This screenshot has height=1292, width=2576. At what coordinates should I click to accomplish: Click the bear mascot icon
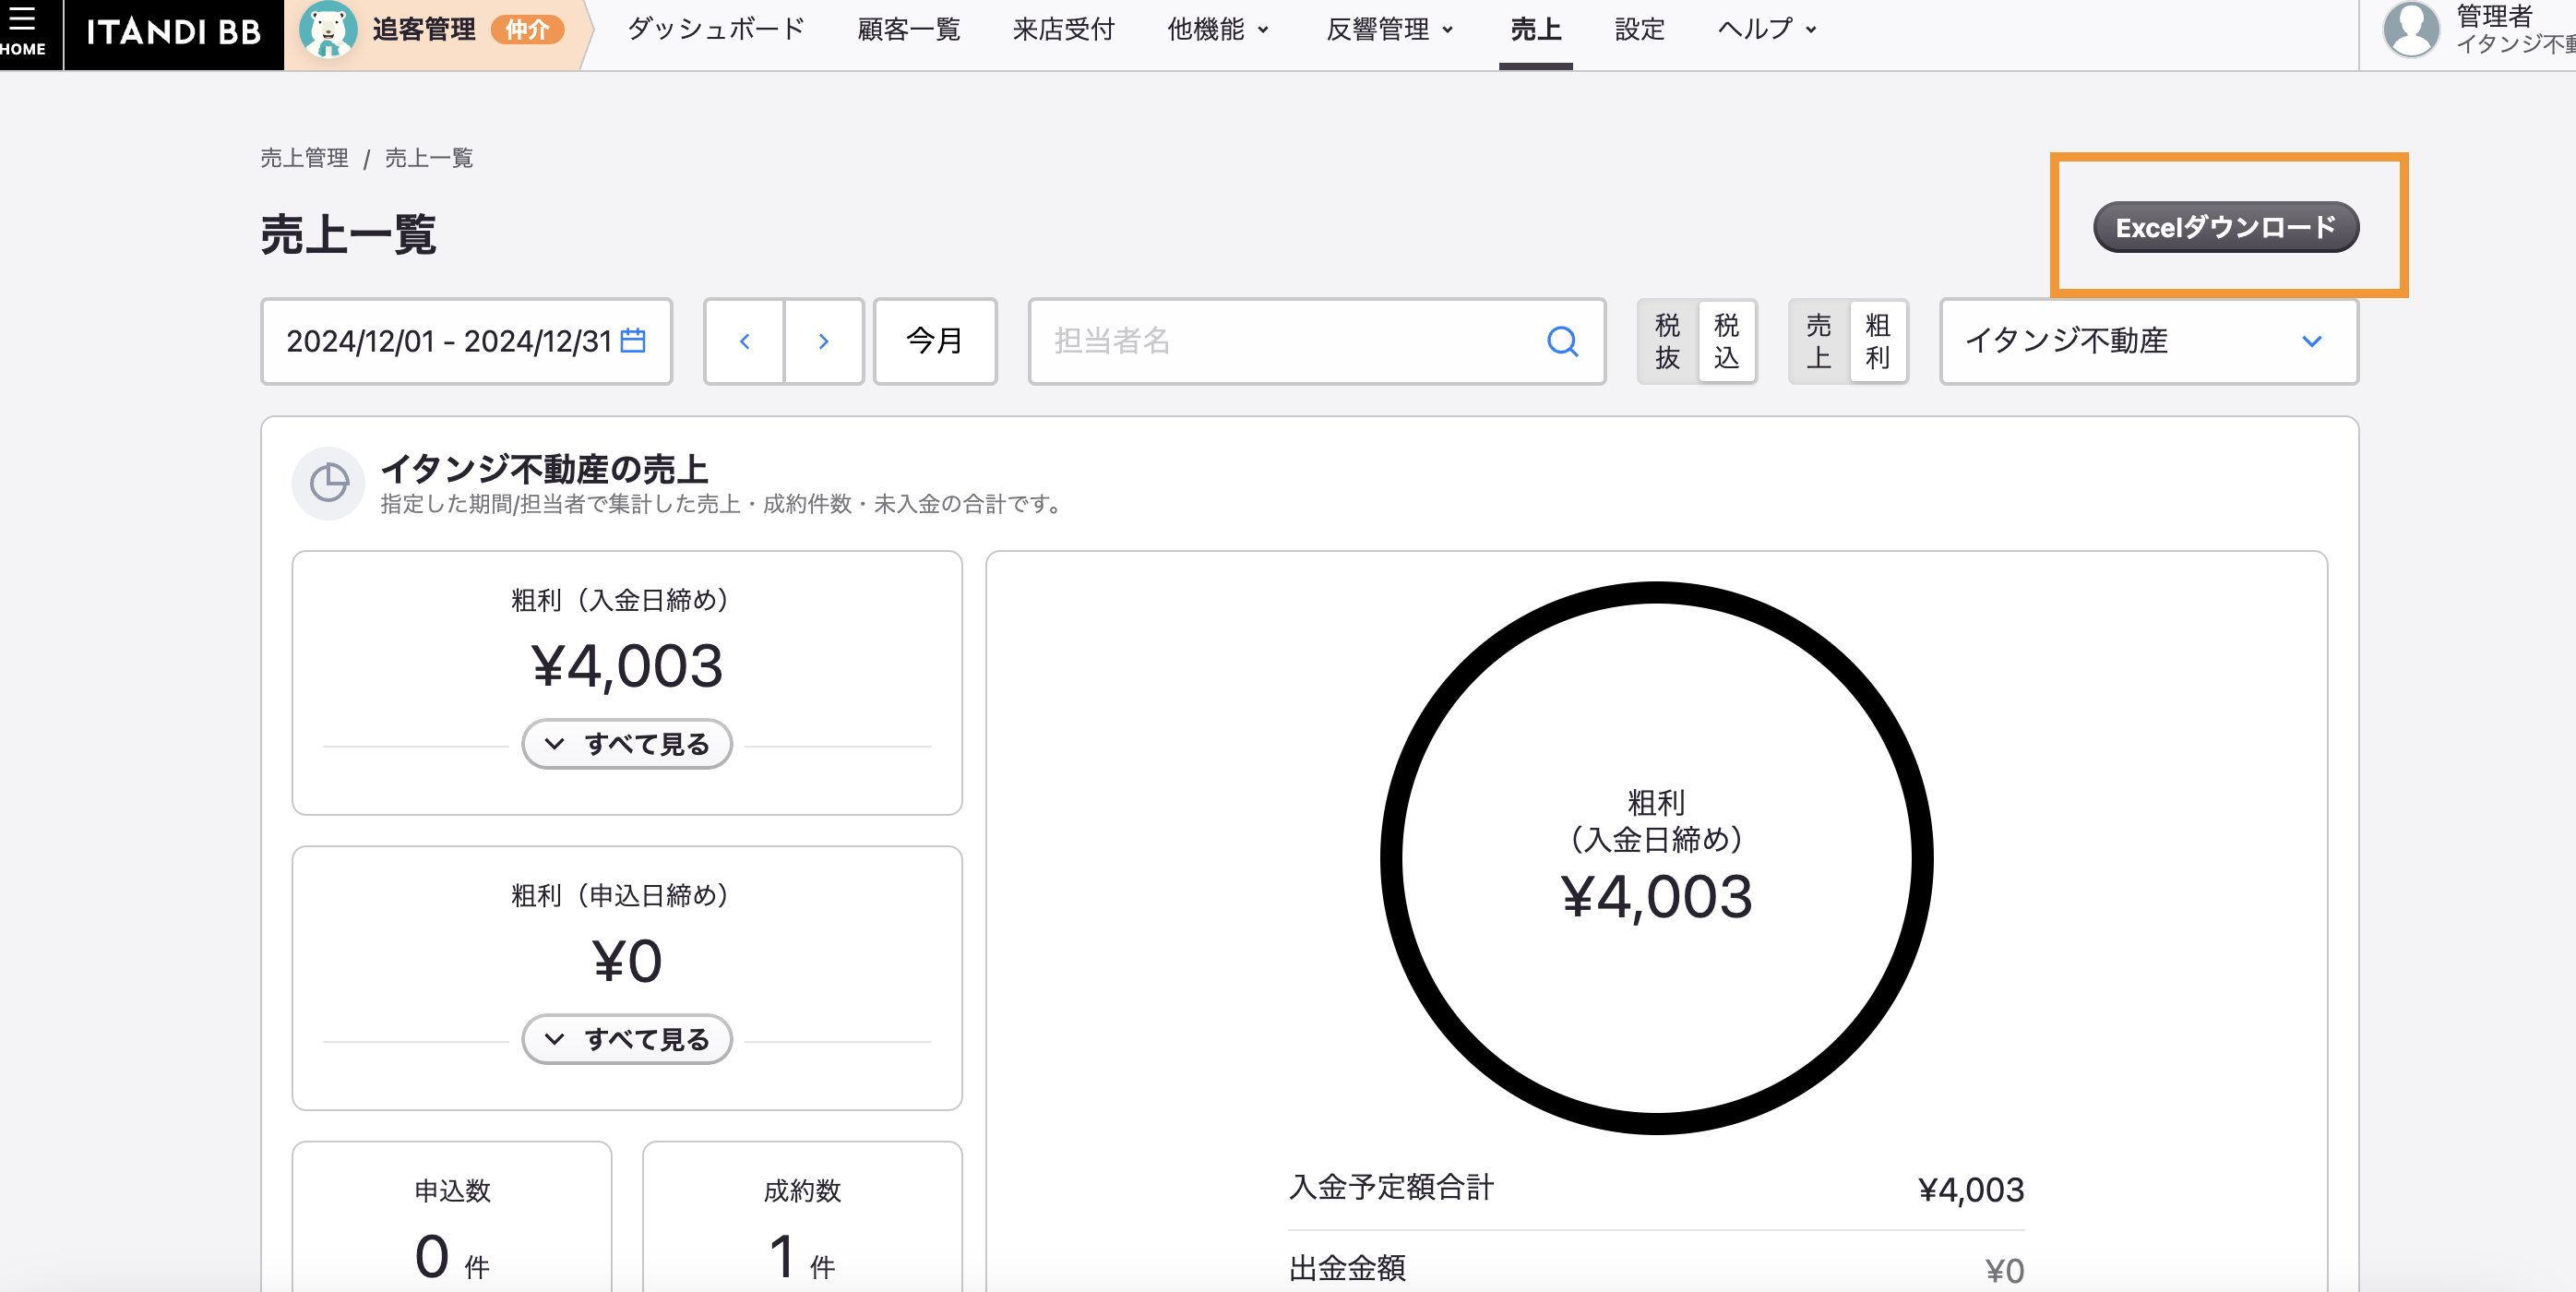(x=327, y=30)
